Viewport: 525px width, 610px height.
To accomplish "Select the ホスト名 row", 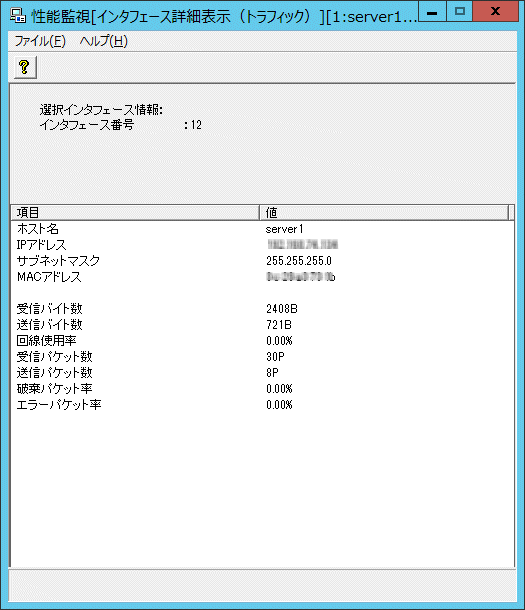I will (x=262, y=229).
